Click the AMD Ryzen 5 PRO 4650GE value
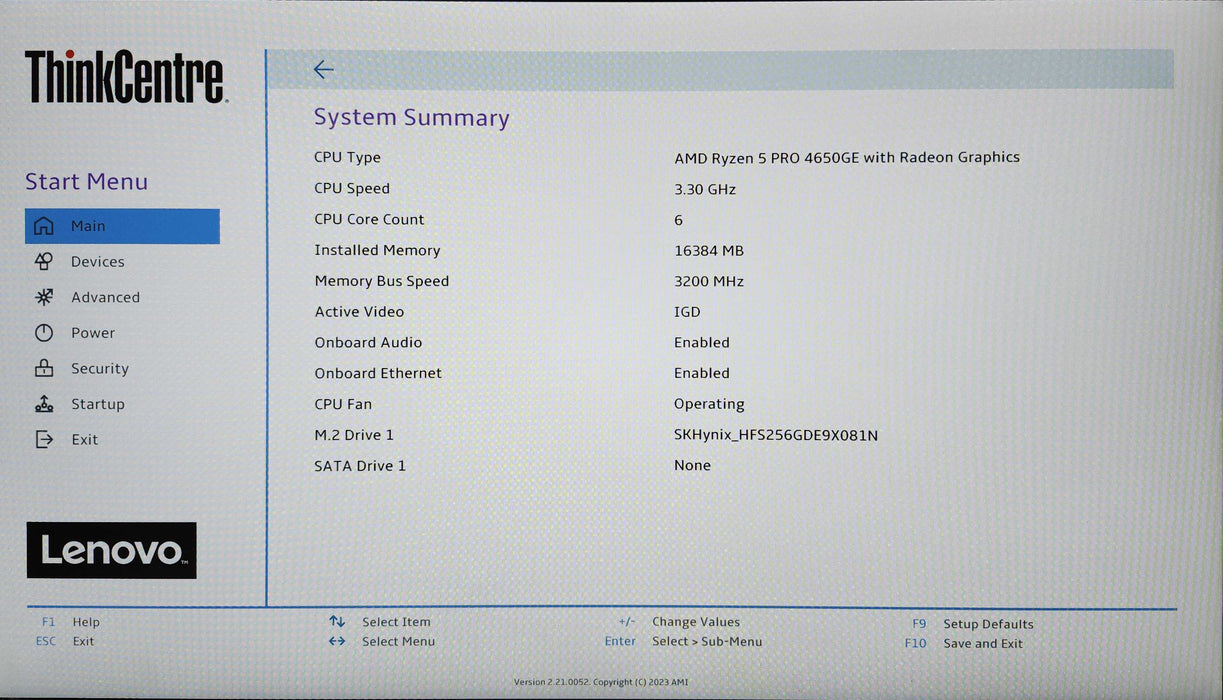Image resolution: width=1223 pixels, height=700 pixels. pos(847,157)
